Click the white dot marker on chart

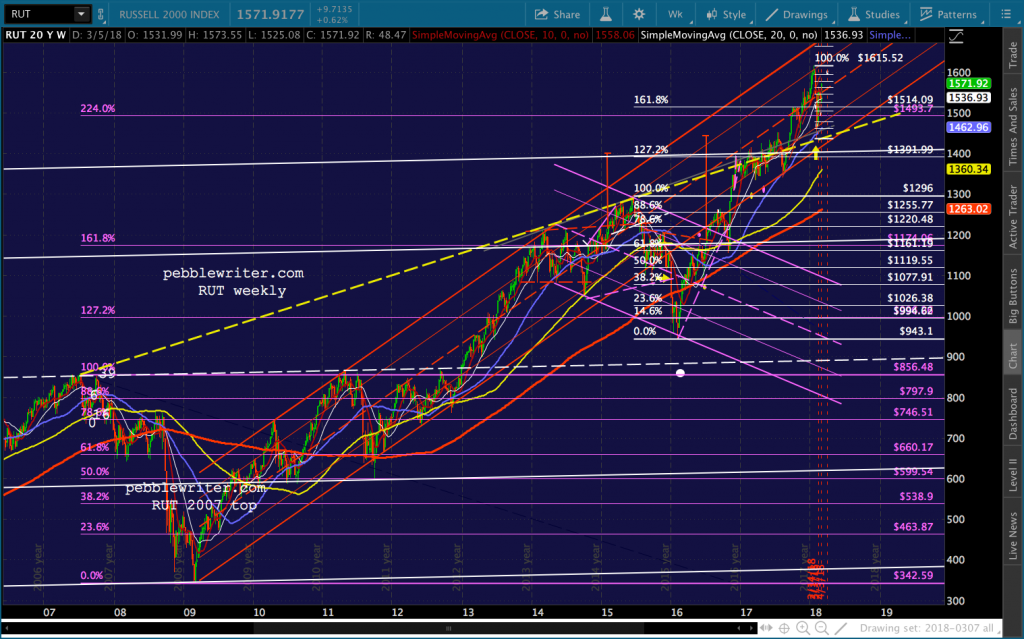[x=680, y=373]
